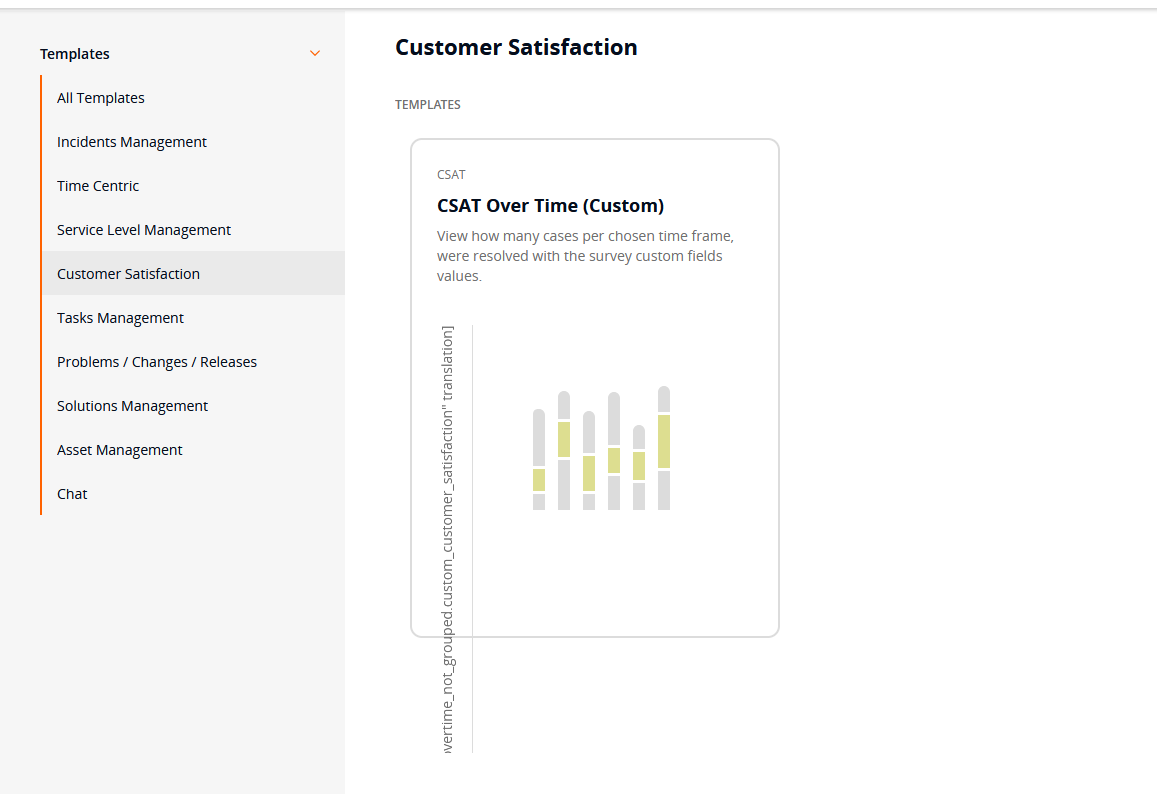Select the Incidents Management category
Image resolution: width=1157 pixels, height=794 pixels.
(x=131, y=141)
